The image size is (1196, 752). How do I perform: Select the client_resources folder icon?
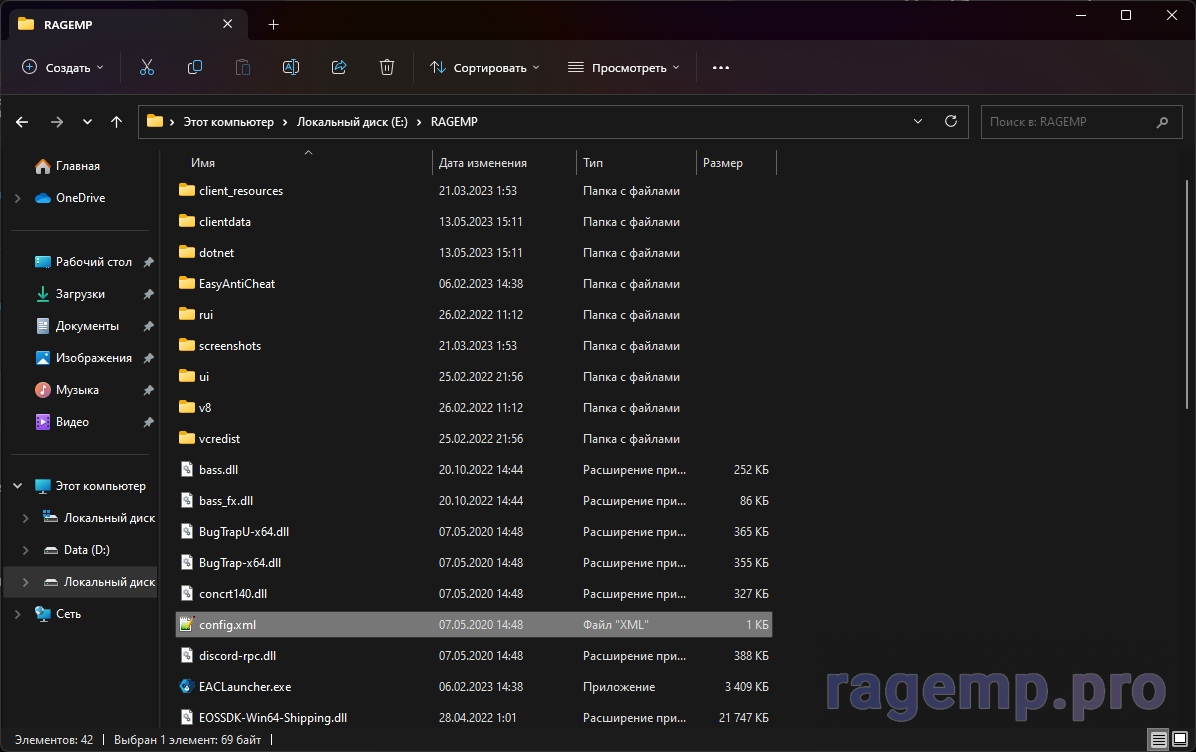click(186, 190)
